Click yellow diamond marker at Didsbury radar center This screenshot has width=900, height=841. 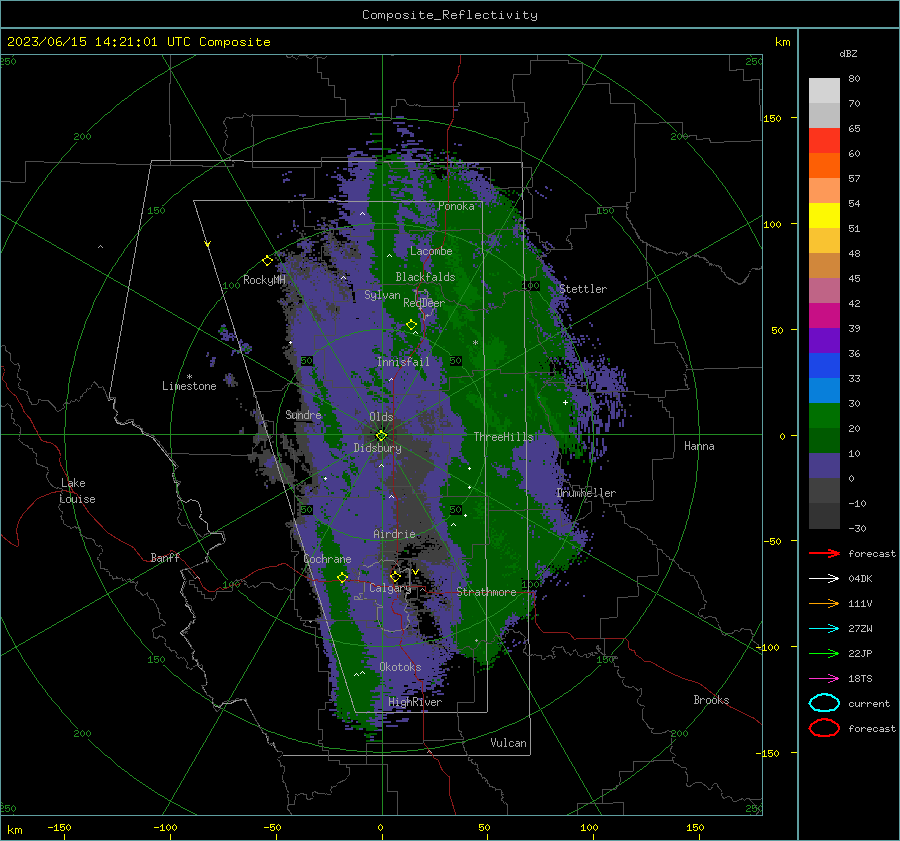click(x=381, y=436)
